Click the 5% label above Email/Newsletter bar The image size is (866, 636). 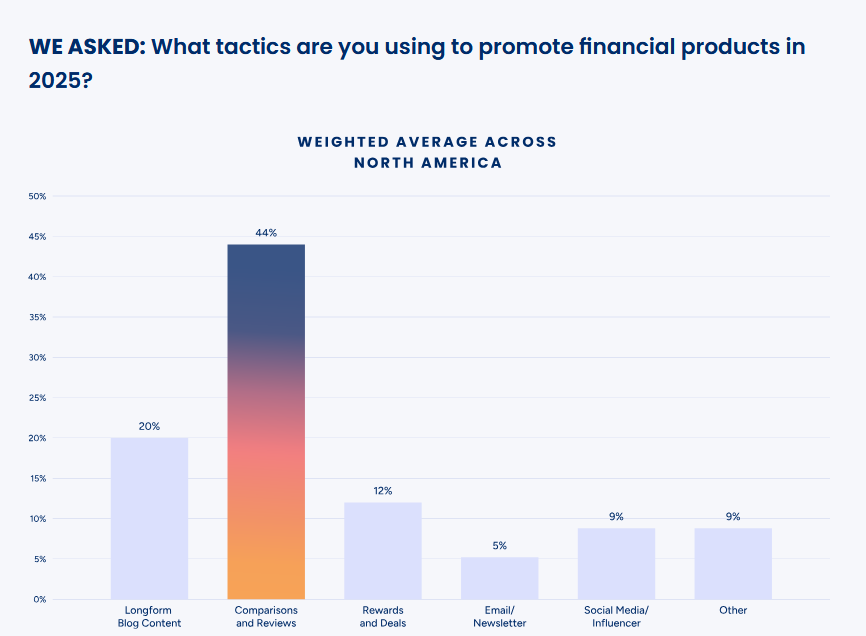pyautogui.click(x=499, y=546)
